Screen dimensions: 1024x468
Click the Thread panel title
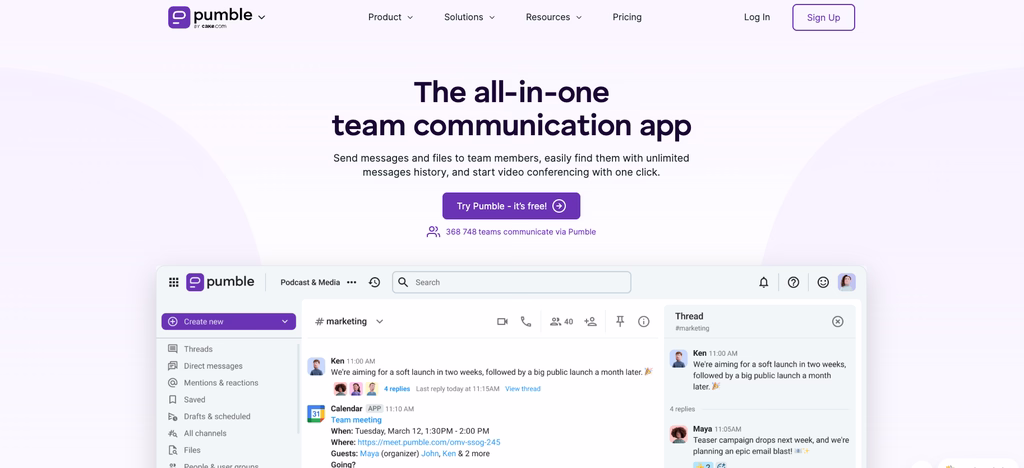tap(689, 317)
